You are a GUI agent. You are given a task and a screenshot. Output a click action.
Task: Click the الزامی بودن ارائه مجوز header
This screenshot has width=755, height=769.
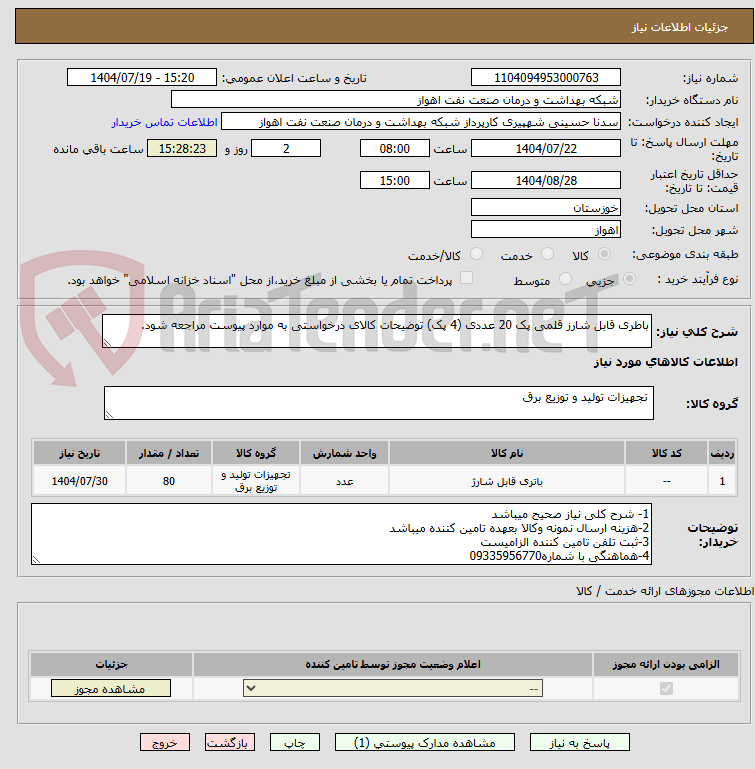click(666, 664)
